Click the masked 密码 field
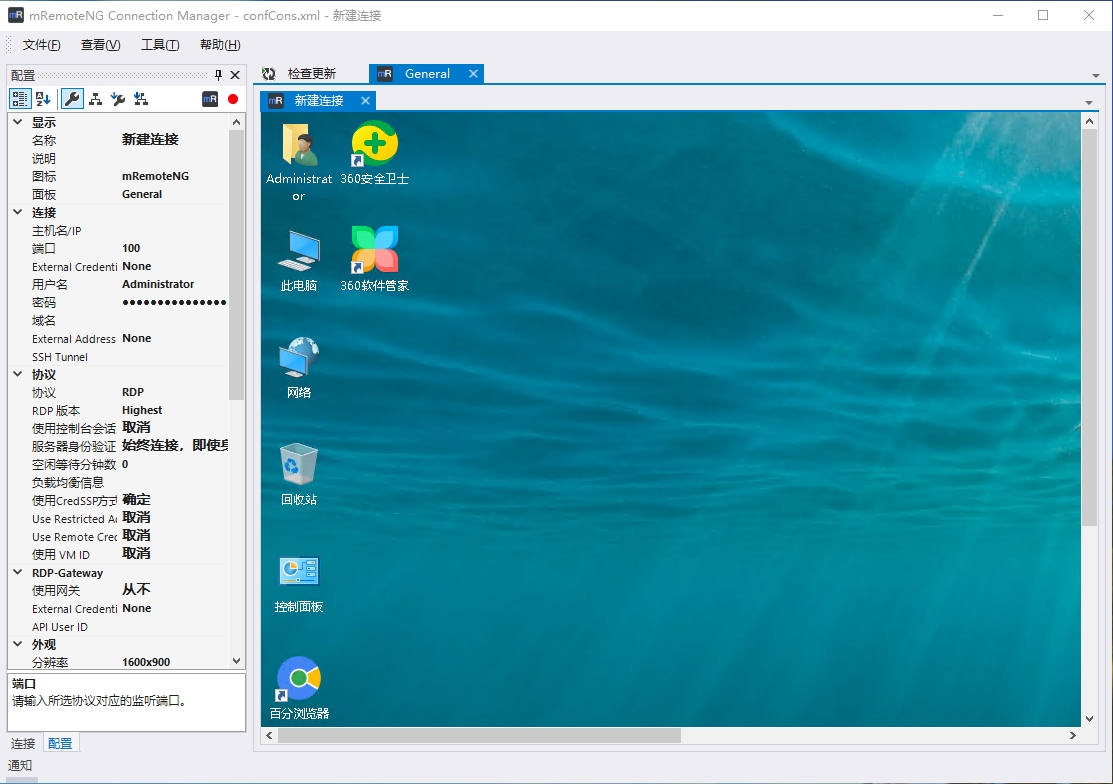 (174, 302)
